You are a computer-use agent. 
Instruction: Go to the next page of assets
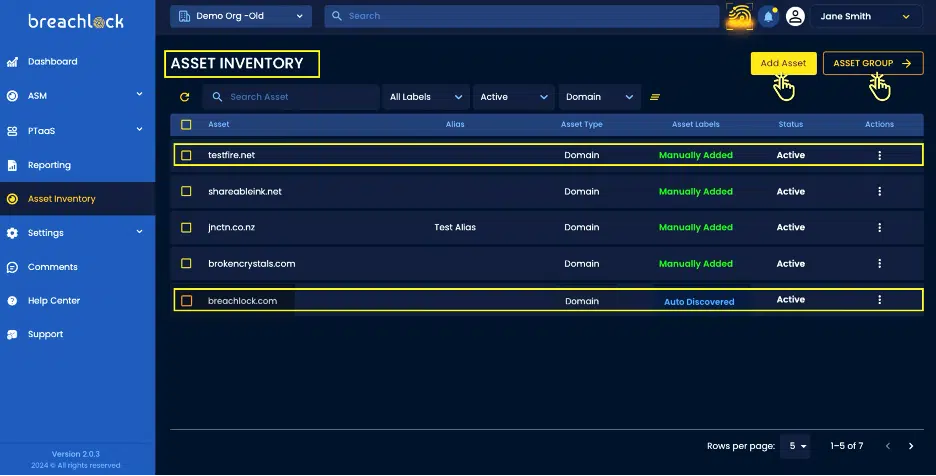click(x=911, y=446)
